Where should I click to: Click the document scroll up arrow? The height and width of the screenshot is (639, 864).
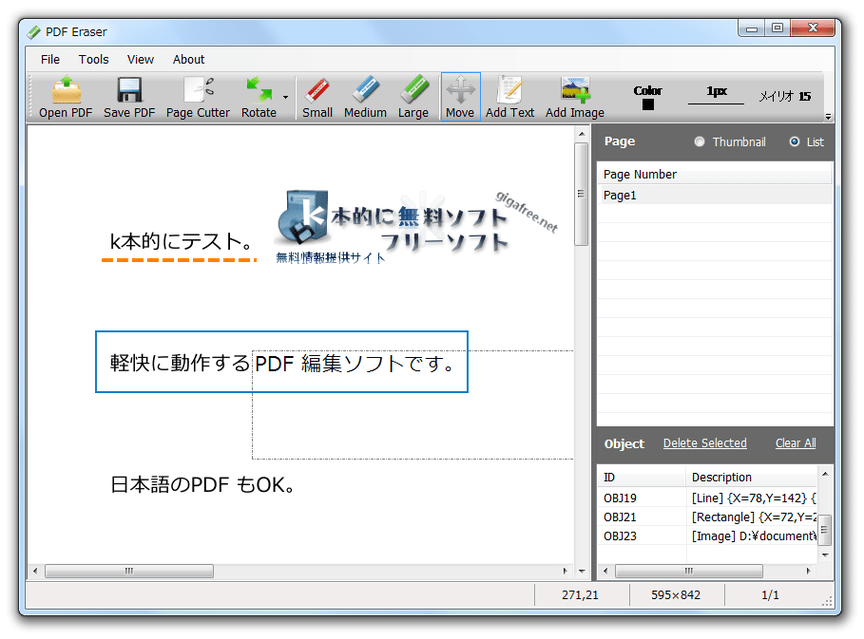[581, 134]
